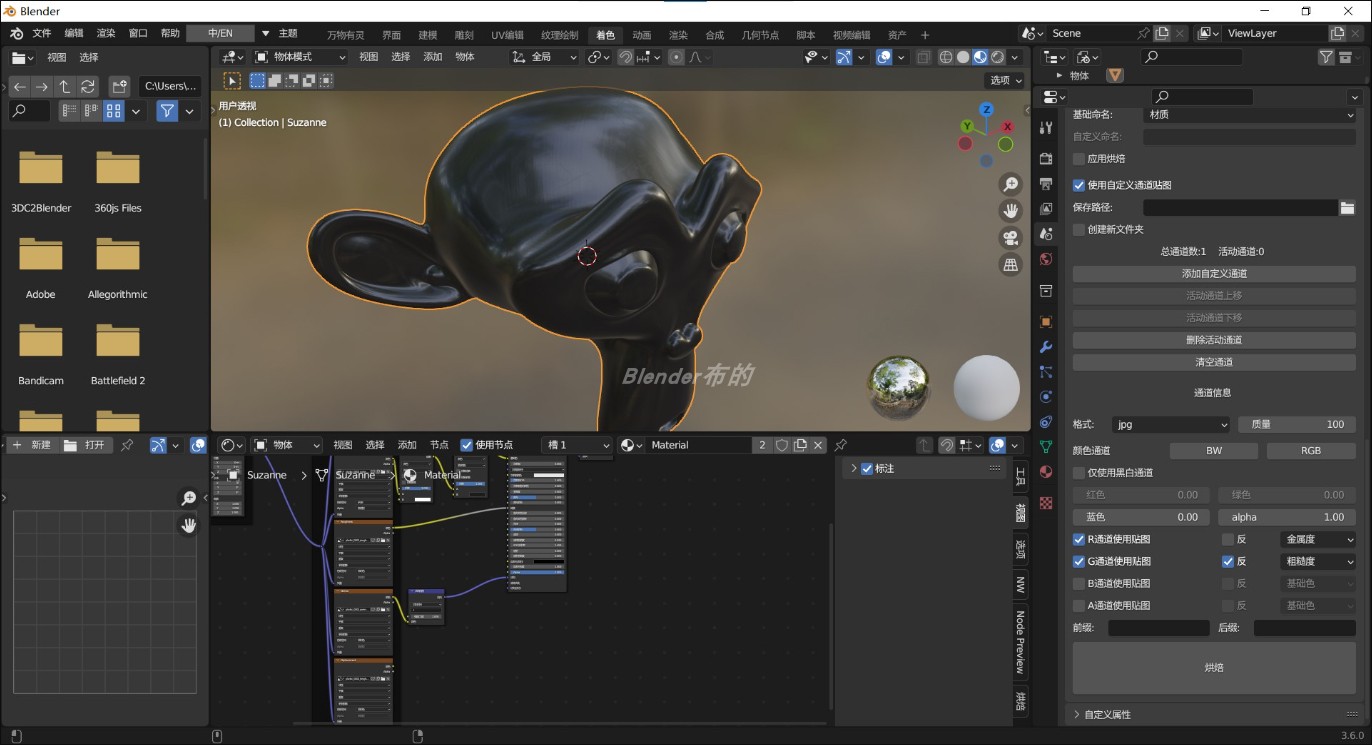1372x745 pixels.
Task: Open the Object properties orange square icon
Action: [x=1046, y=322]
